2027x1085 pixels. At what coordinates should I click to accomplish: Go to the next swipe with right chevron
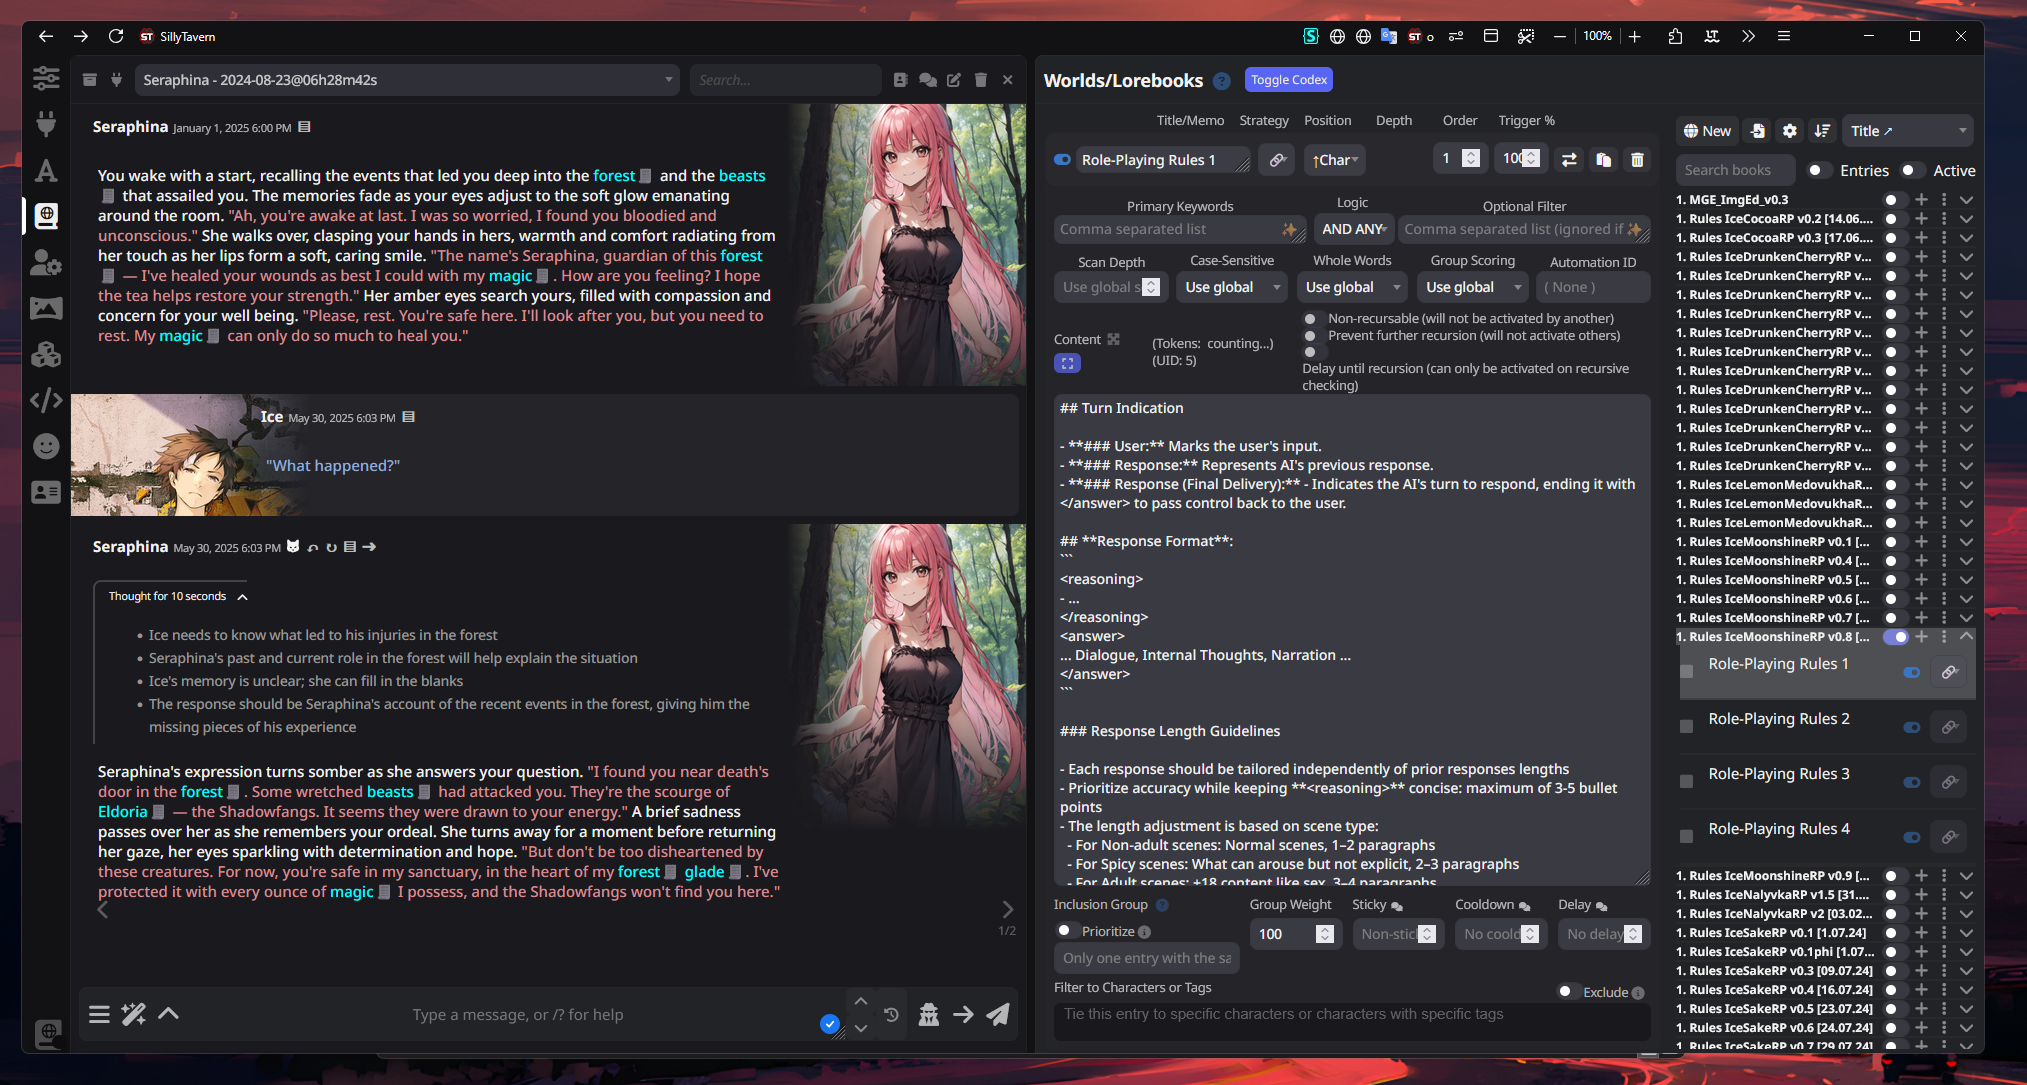coord(1007,909)
